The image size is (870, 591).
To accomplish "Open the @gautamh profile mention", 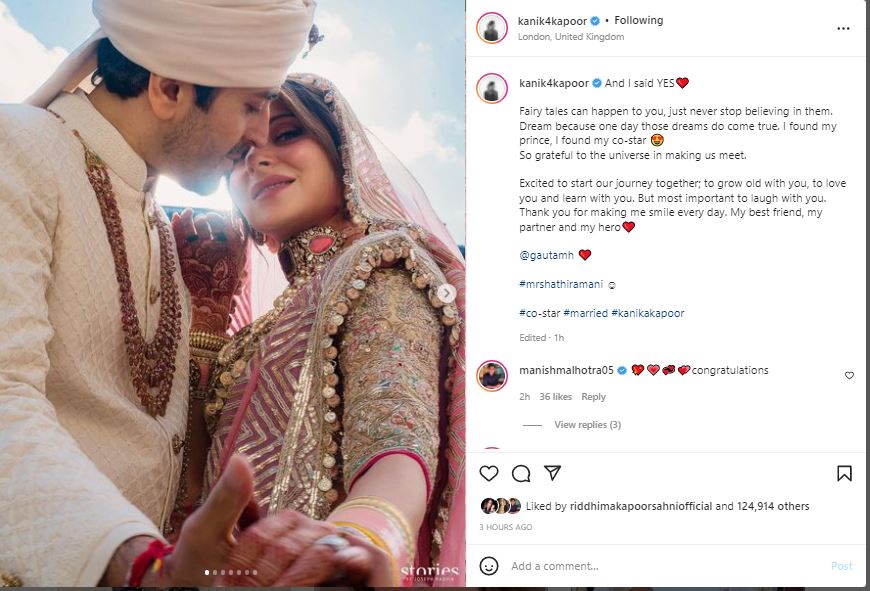I will pos(546,255).
